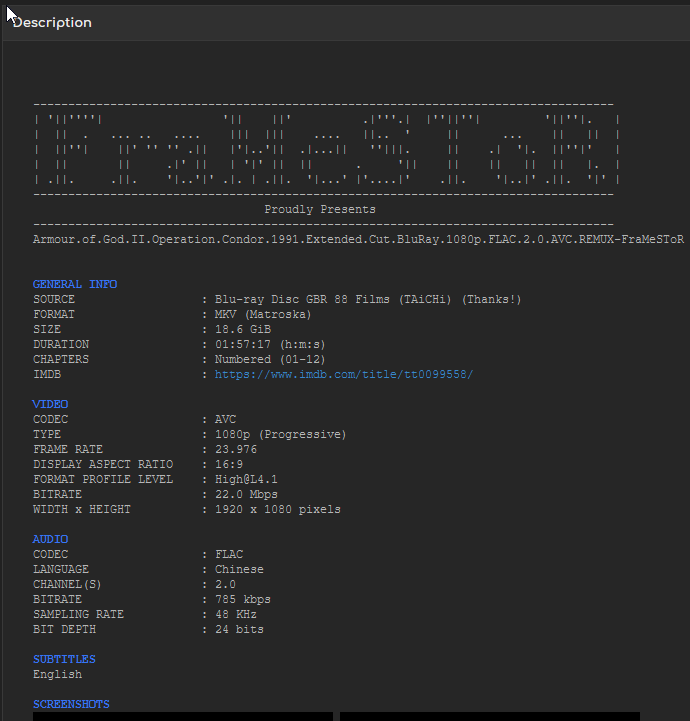
Task: Click the IMDB label
Action: coord(47,374)
